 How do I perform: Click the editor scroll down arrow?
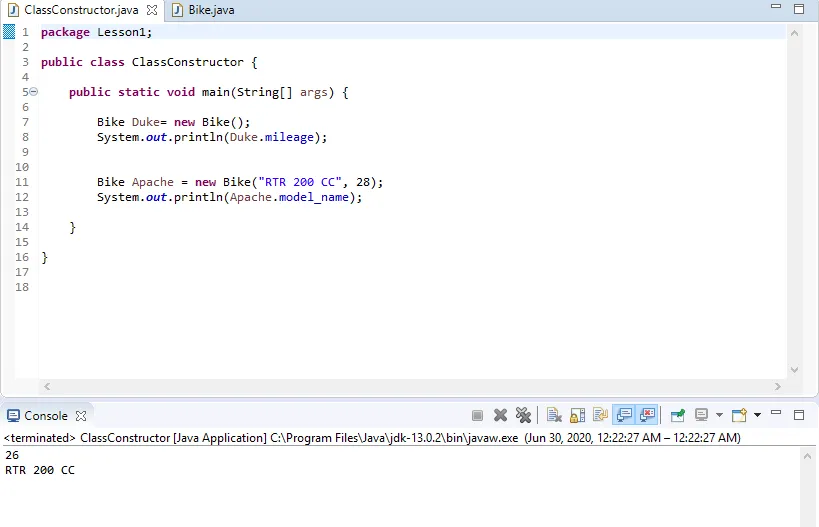794,370
